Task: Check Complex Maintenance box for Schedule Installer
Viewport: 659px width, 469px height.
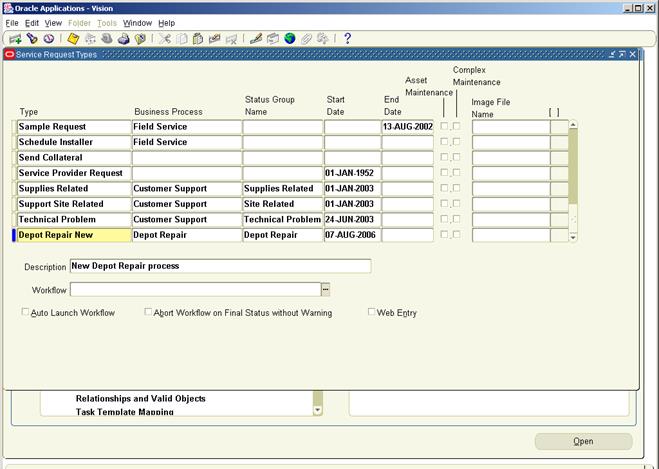Action: [456, 141]
